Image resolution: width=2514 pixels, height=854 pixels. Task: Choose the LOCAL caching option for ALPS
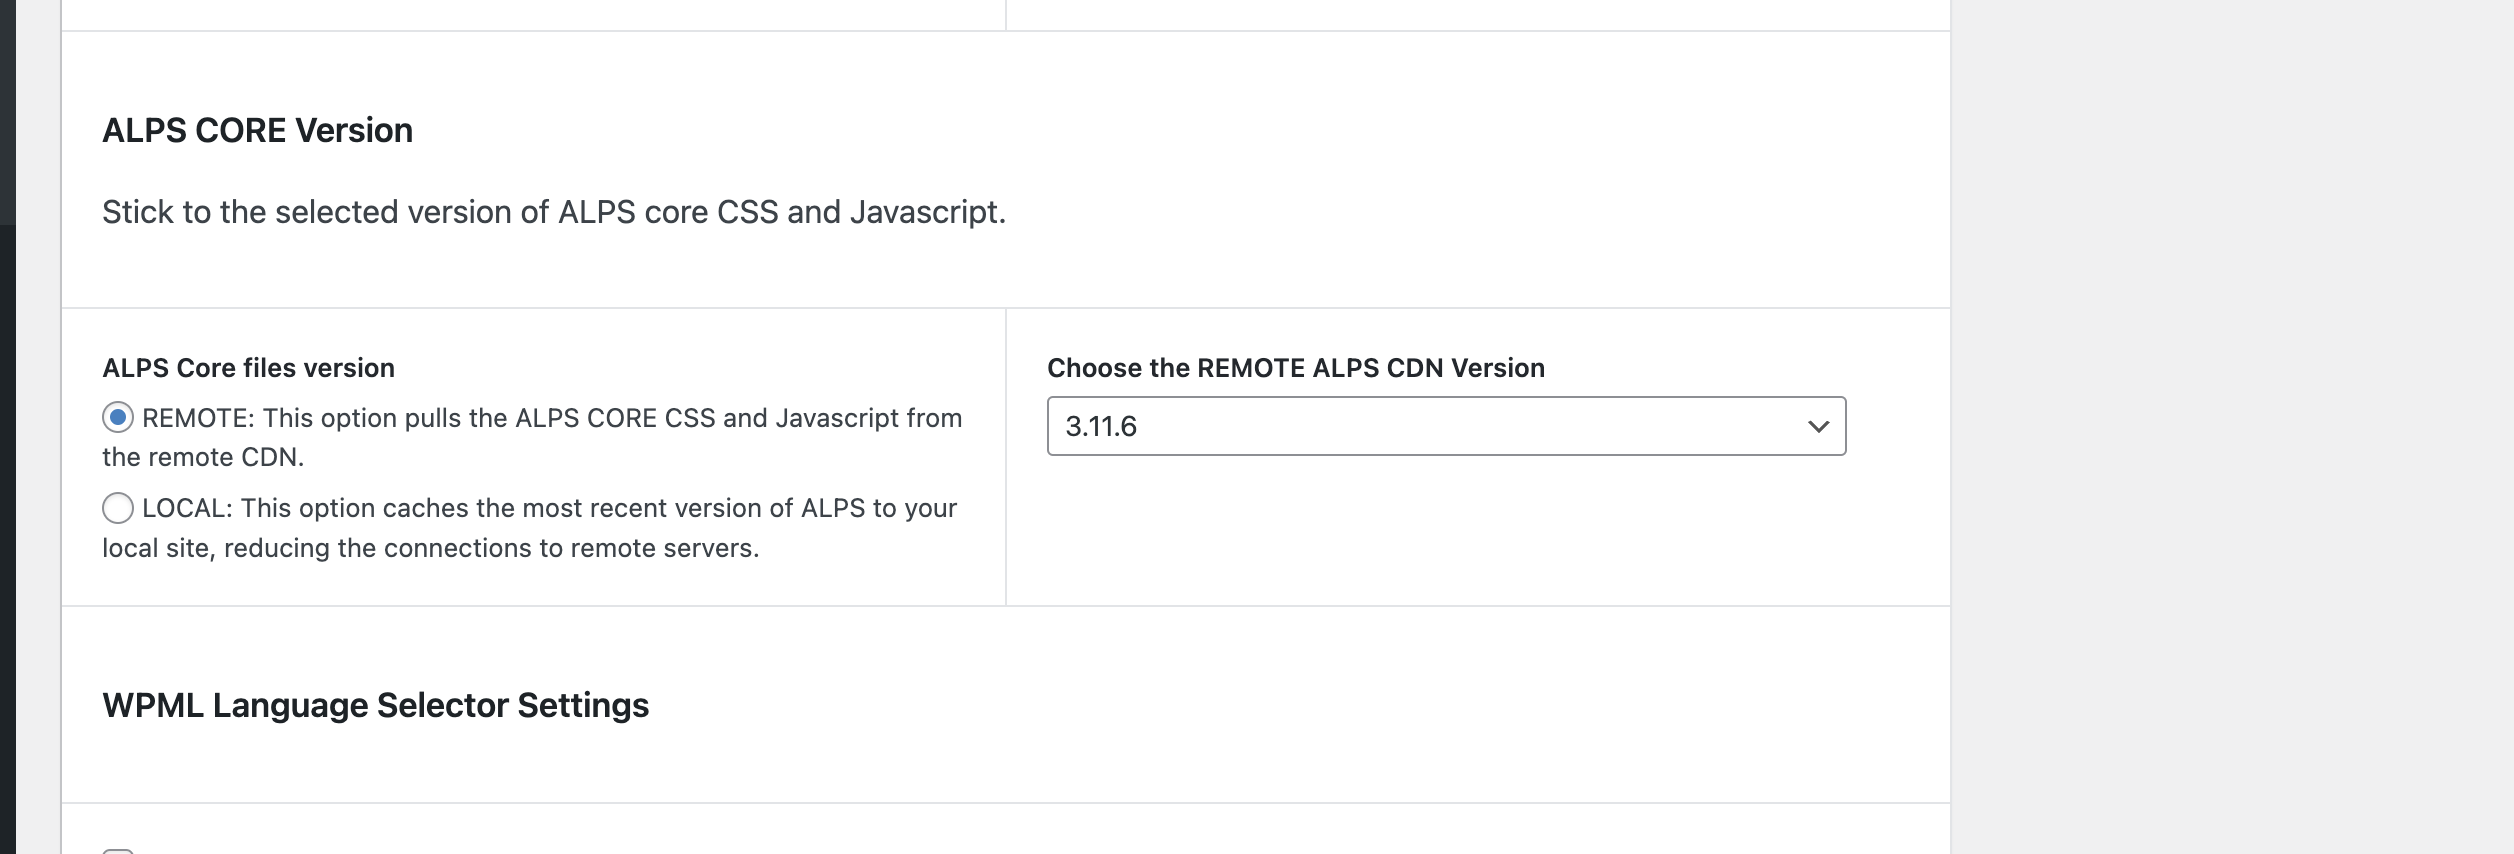coord(119,507)
